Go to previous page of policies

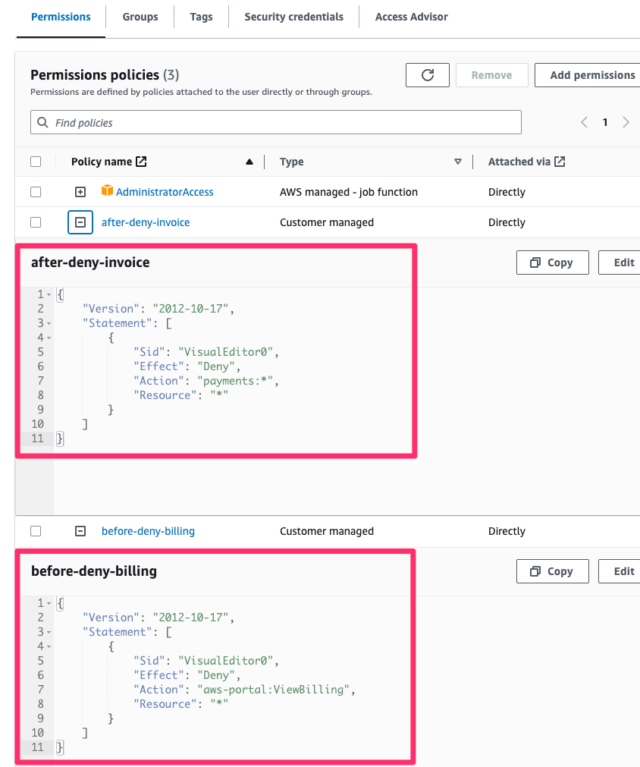[x=584, y=122]
